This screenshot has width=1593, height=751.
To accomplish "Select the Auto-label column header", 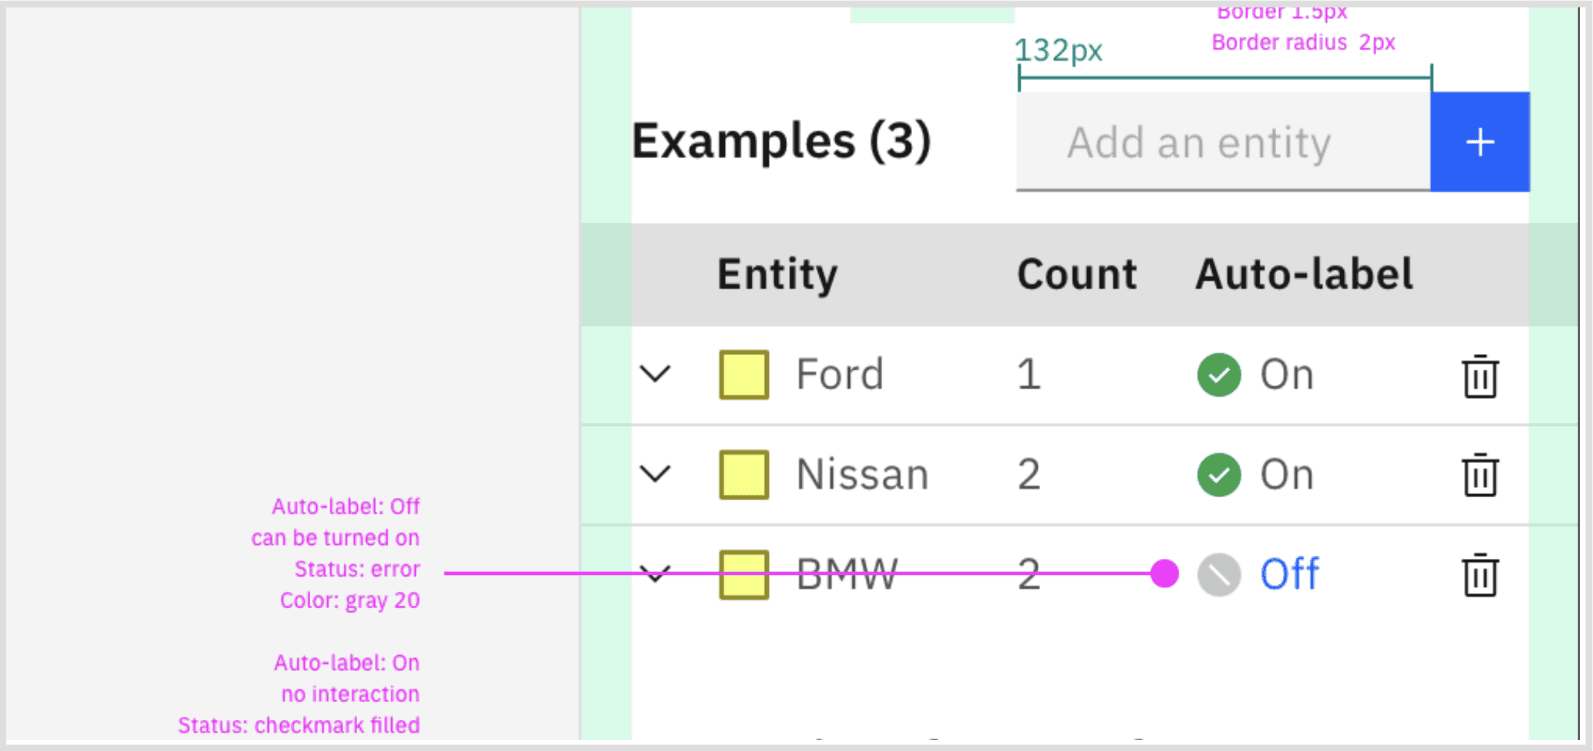I will [1303, 274].
